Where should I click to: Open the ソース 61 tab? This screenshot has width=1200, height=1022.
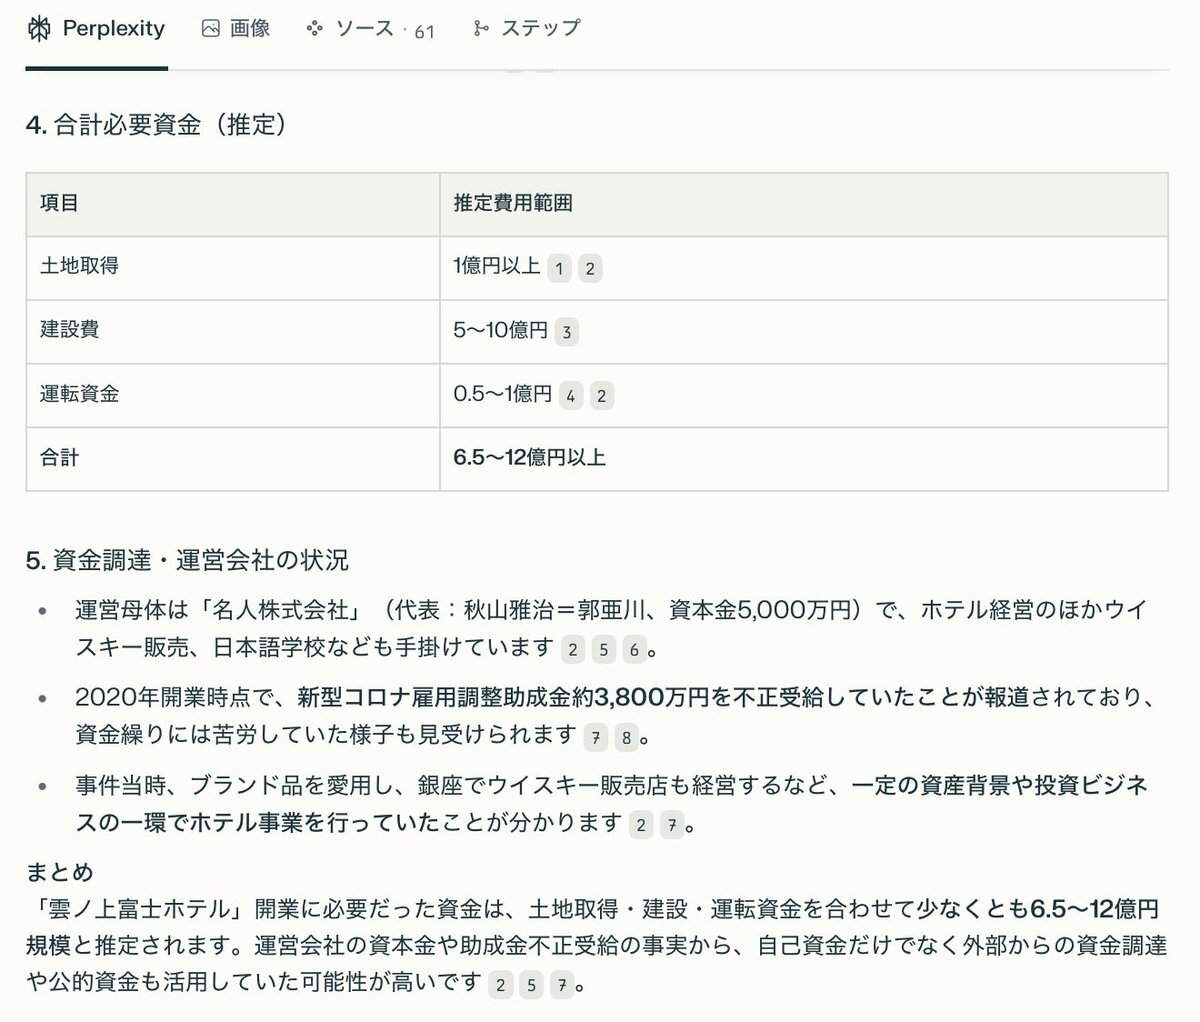[x=370, y=29]
